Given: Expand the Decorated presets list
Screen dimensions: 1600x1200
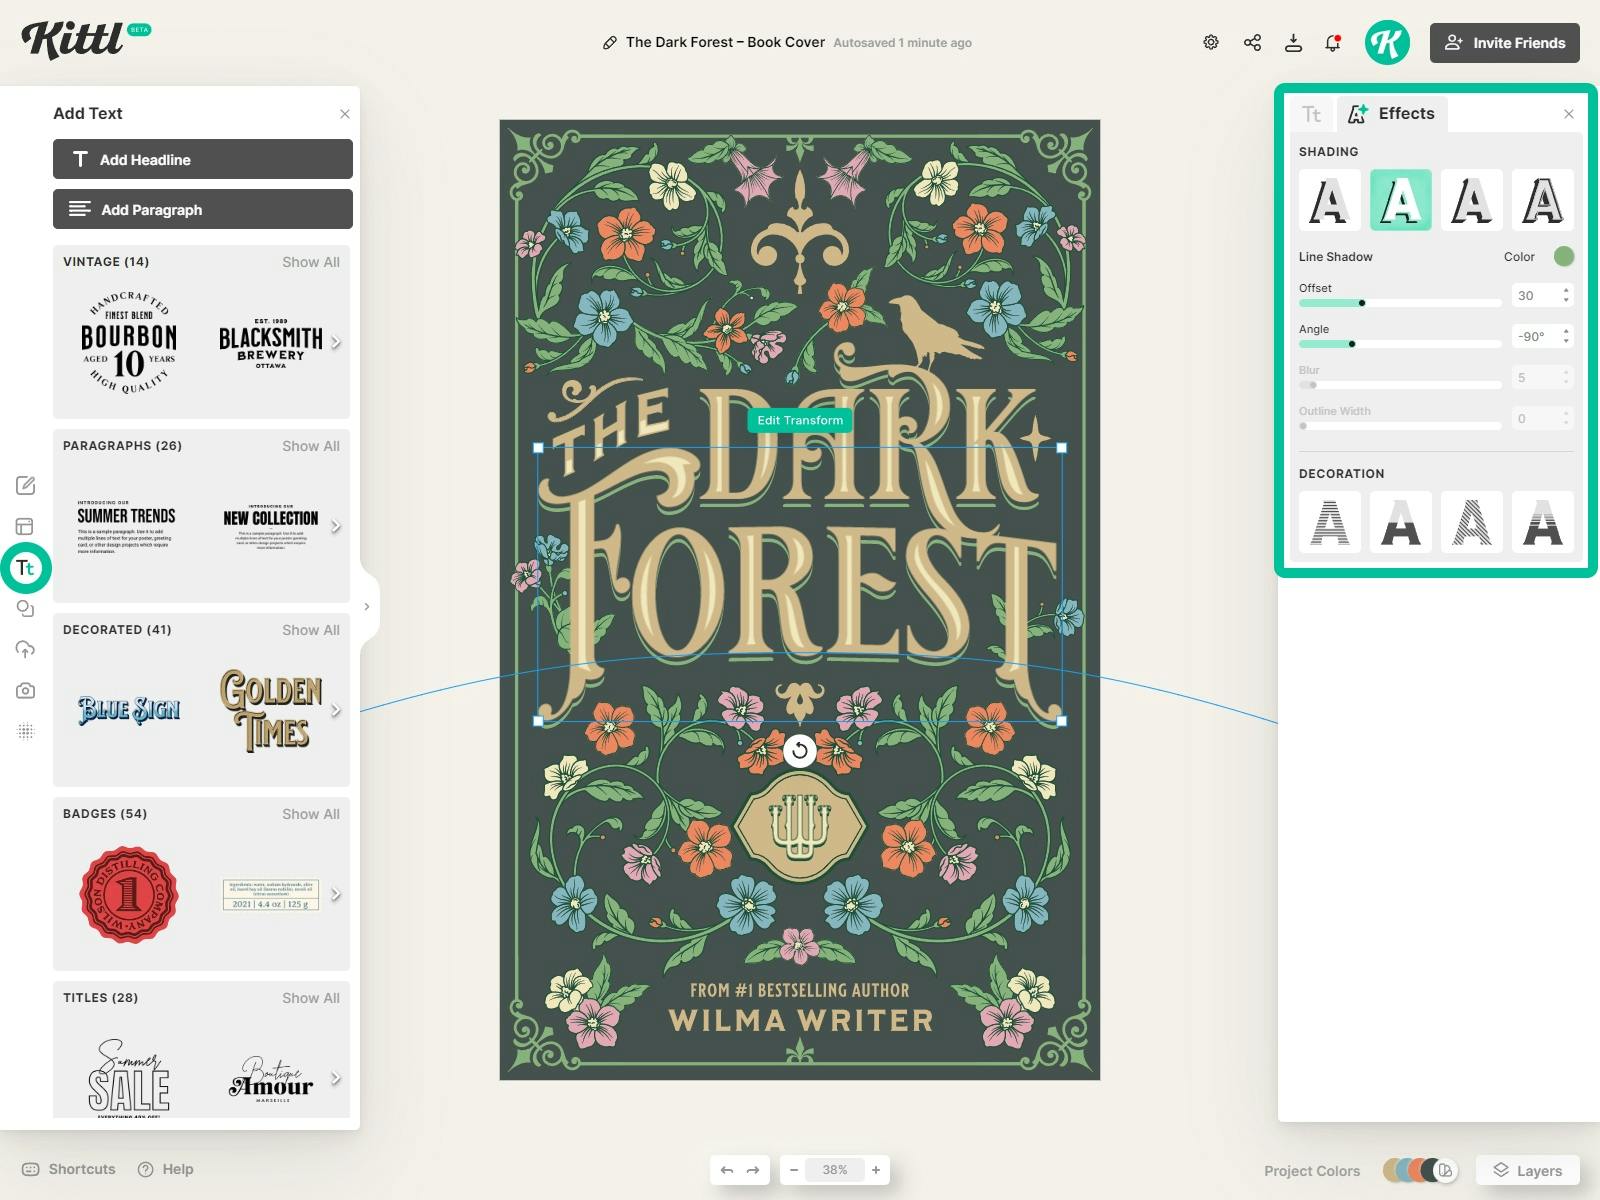Looking at the screenshot, I should (x=310, y=630).
